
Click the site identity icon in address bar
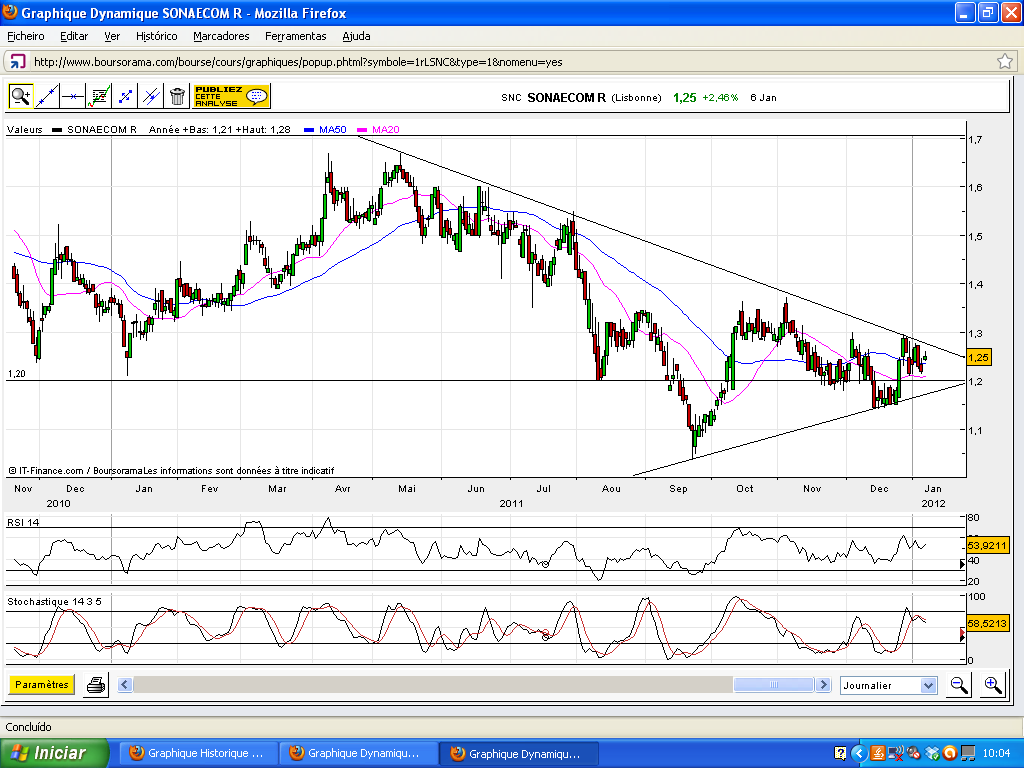click(18, 62)
